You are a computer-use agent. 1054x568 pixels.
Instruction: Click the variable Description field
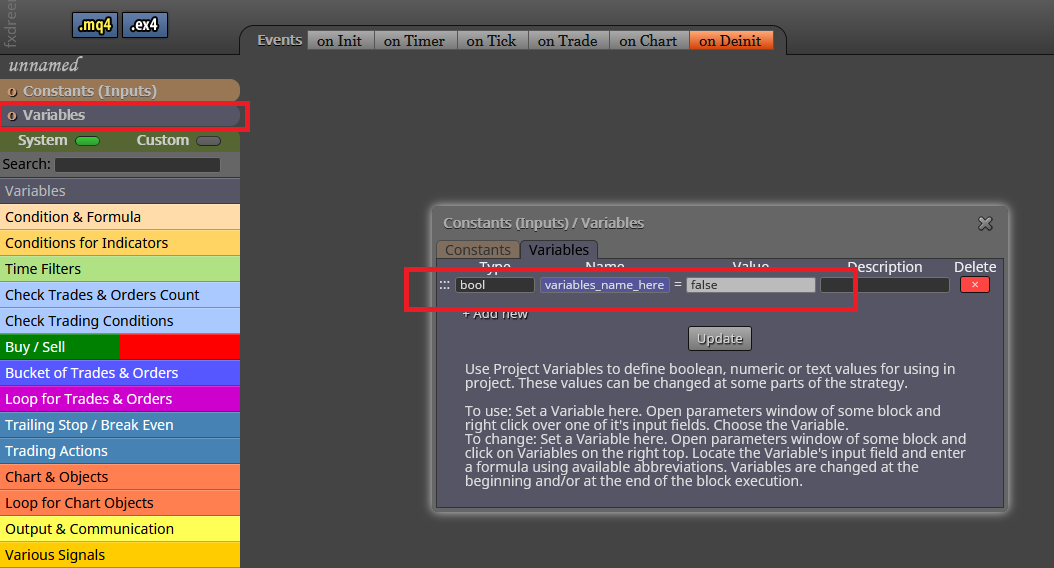[x=885, y=285]
